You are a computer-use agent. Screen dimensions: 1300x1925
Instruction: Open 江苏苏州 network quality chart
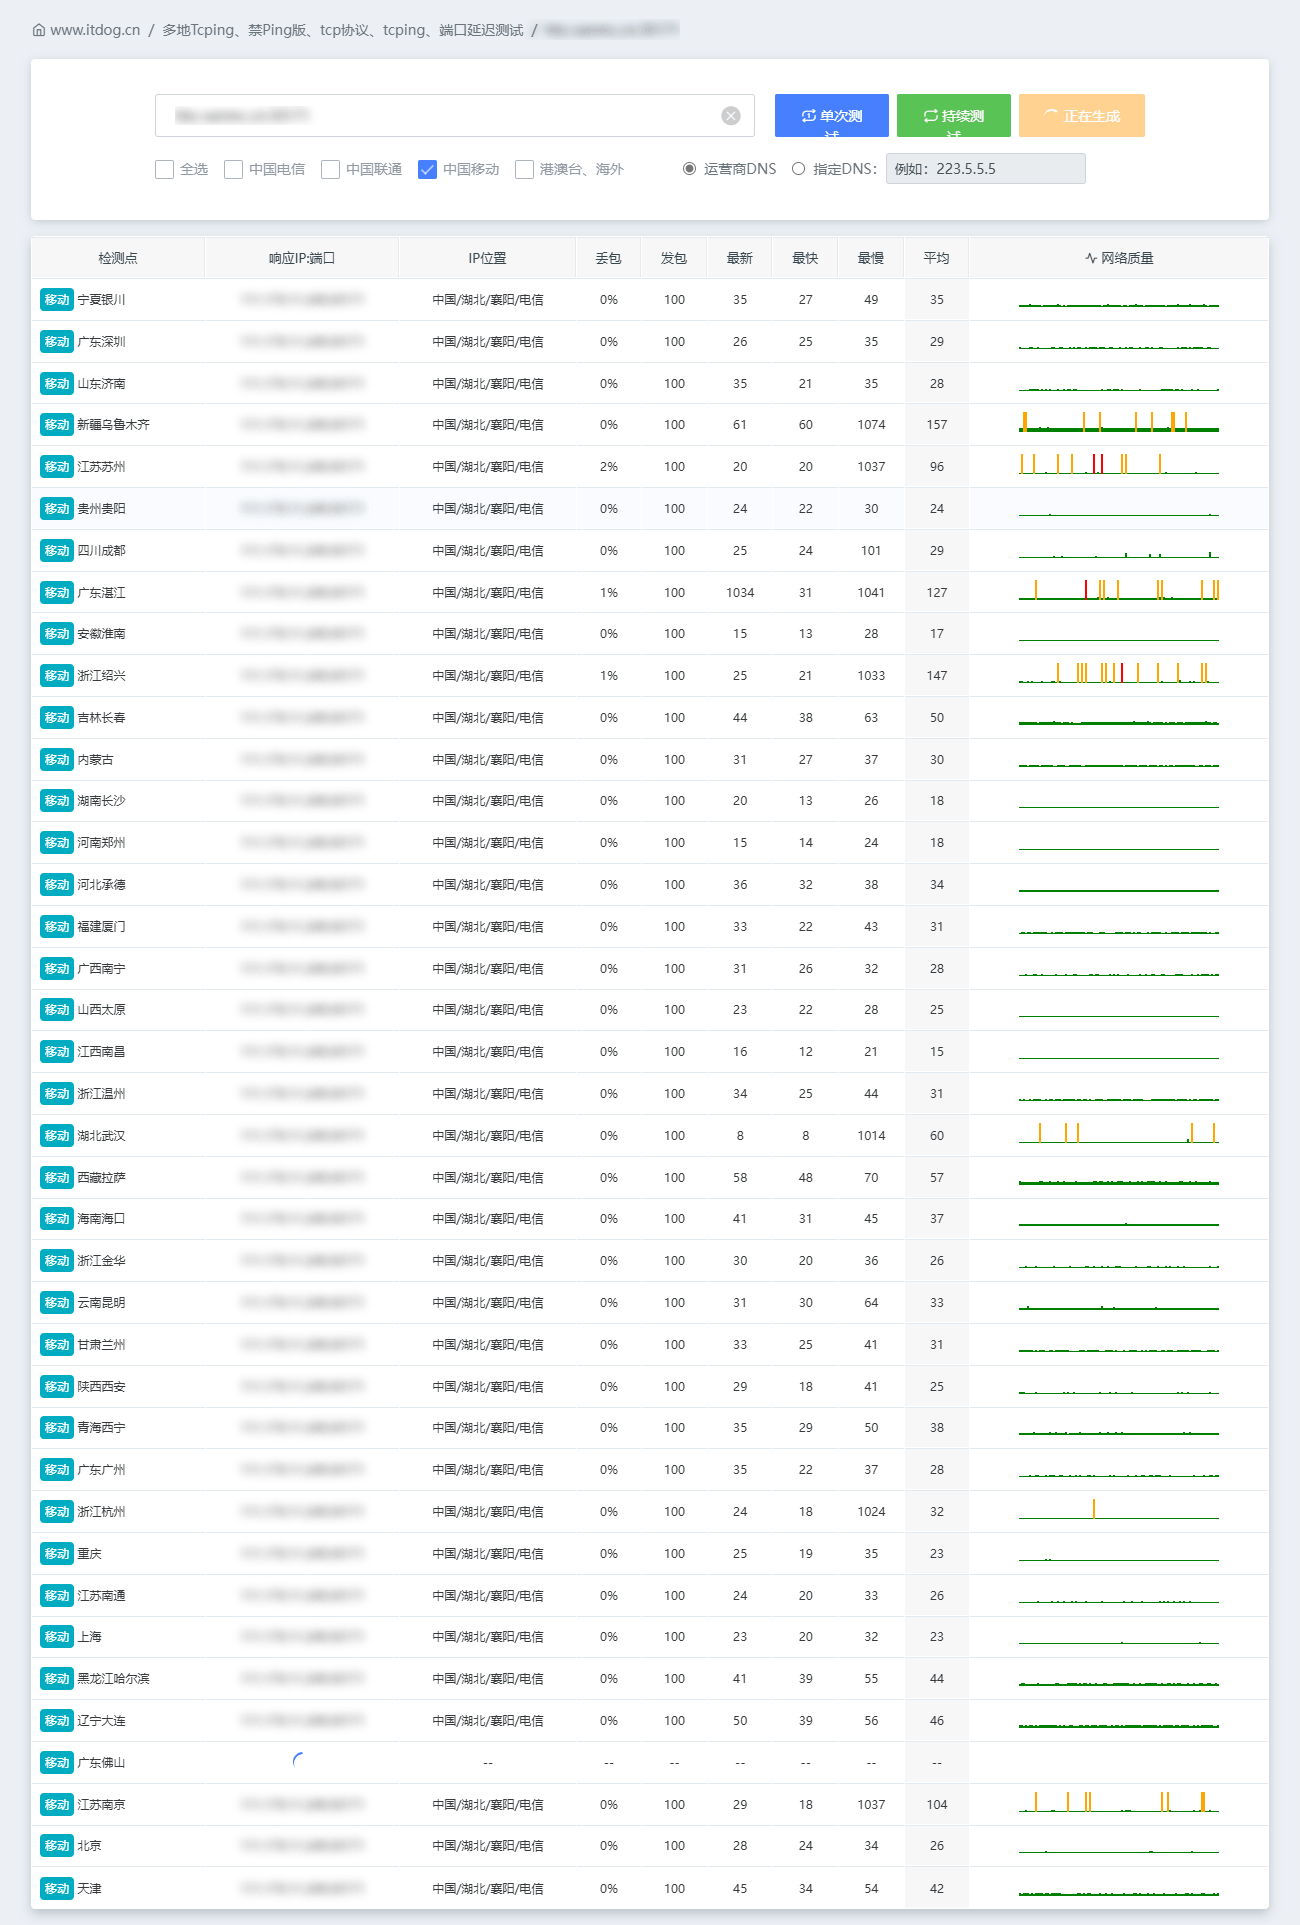pyautogui.click(x=1119, y=464)
